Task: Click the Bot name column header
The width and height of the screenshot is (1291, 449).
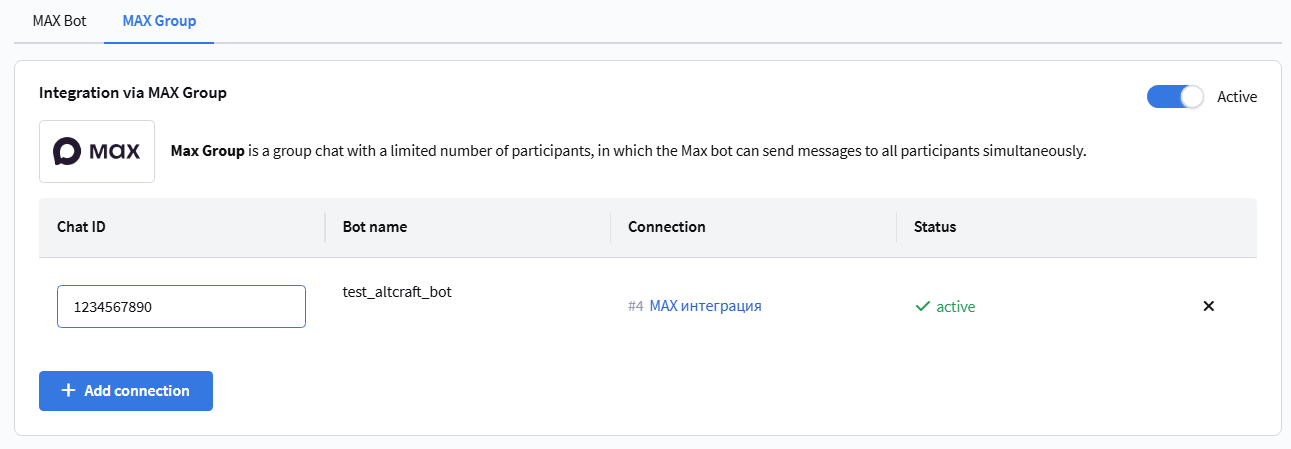Action: click(375, 227)
